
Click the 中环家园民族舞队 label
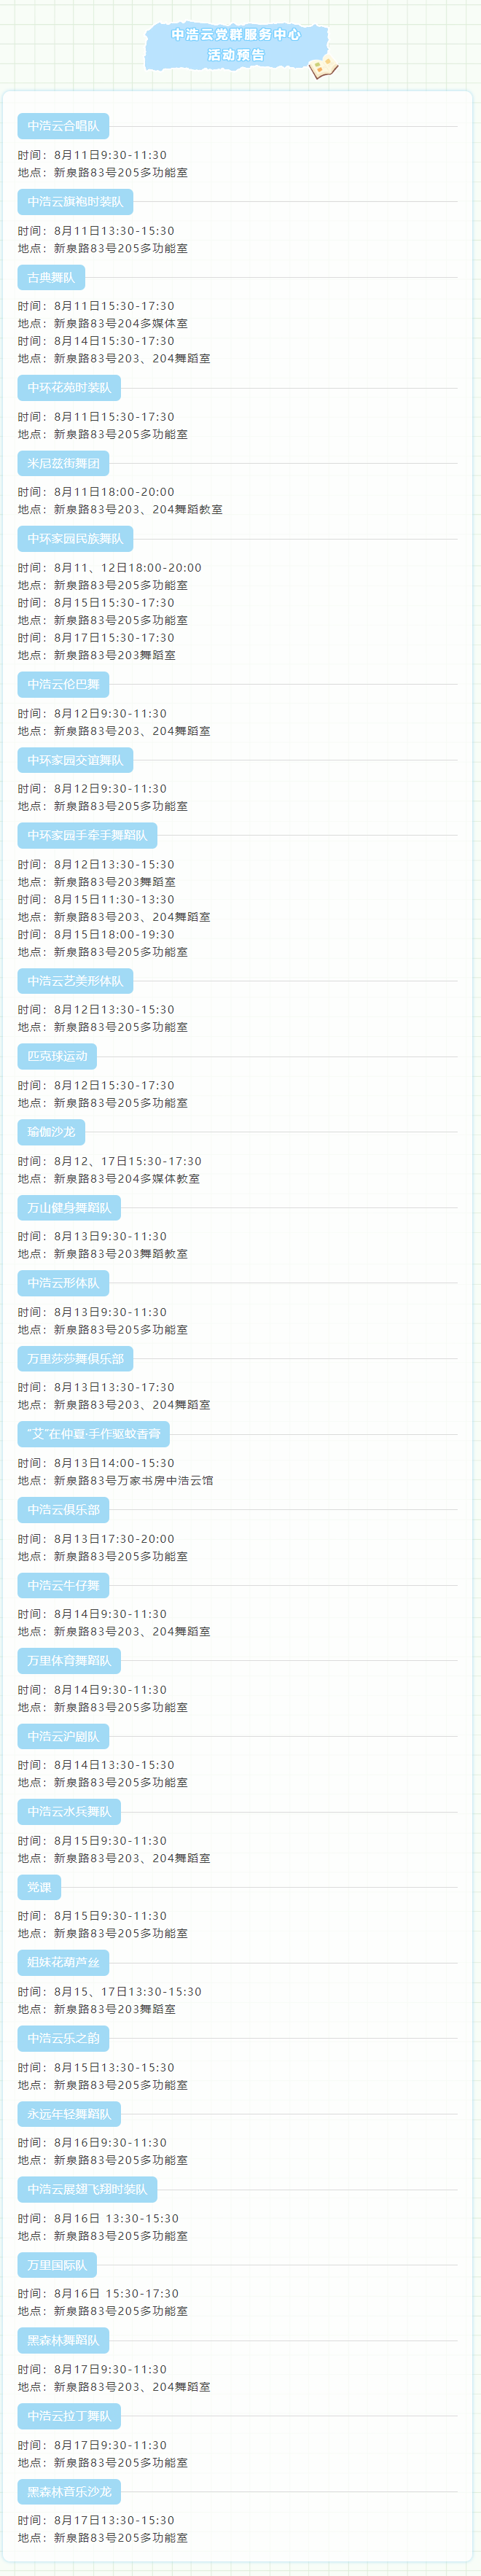[75, 539]
